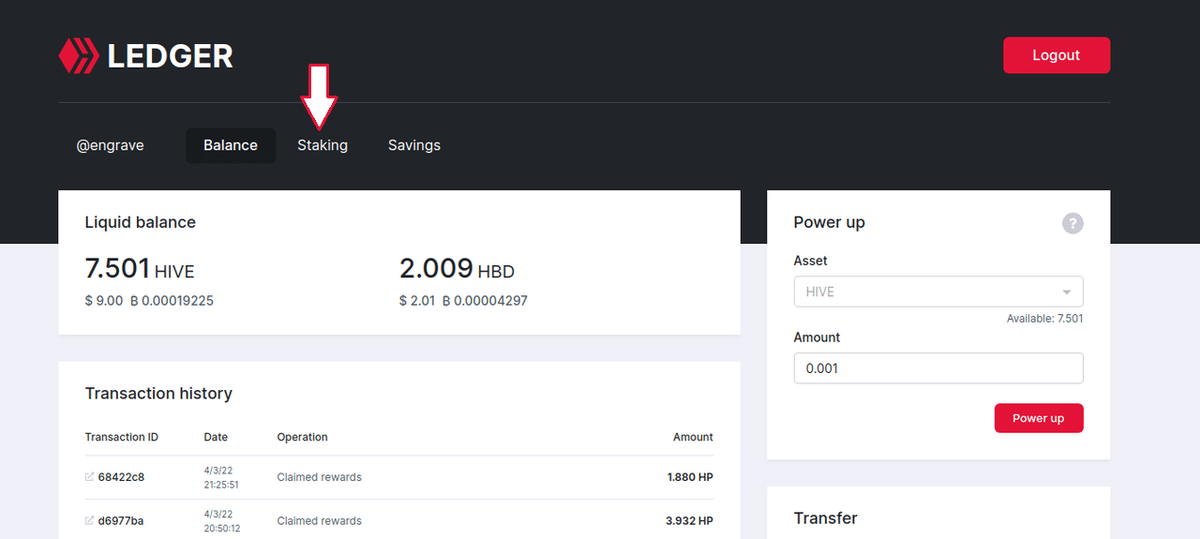Confirm with the Power up button
Viewport: 1200px width, 539px height.
tap(1038, 418)
